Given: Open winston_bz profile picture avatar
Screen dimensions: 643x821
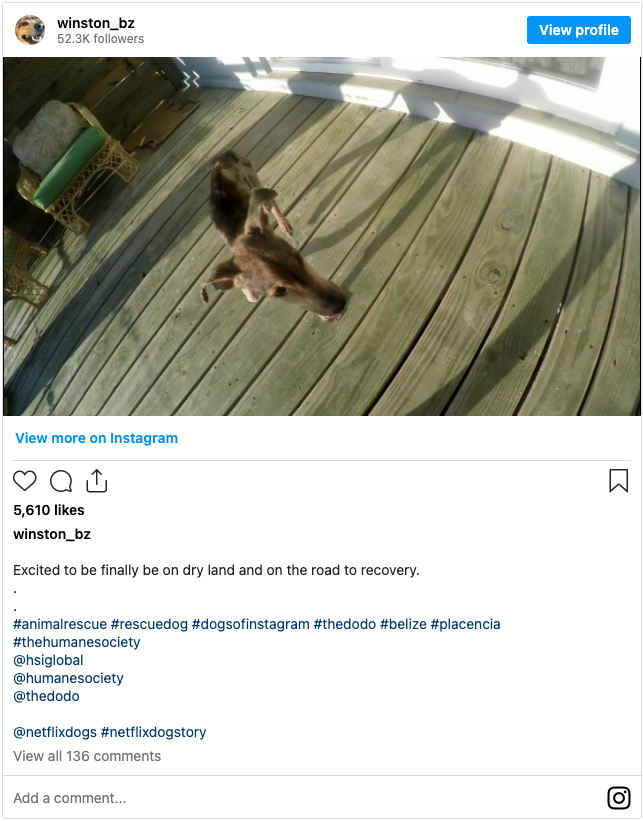Looking at the screenshot, I should (x=30, y=30).
